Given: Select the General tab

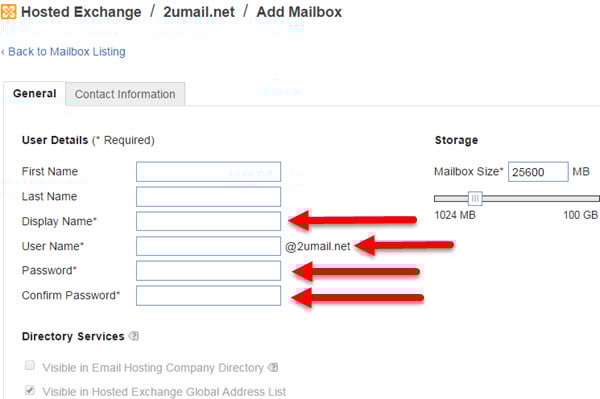Looking at the screenshot, I should [x=34, y=94].
